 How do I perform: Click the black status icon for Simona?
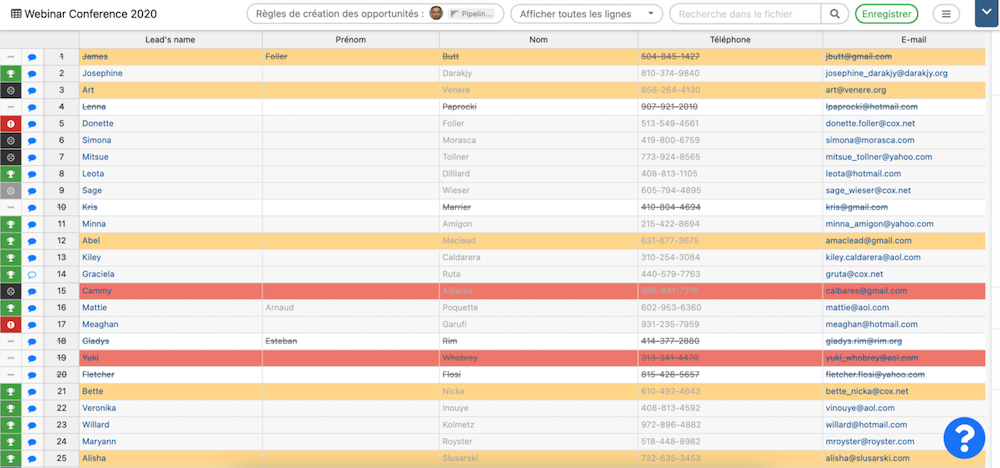pos(10,140)
